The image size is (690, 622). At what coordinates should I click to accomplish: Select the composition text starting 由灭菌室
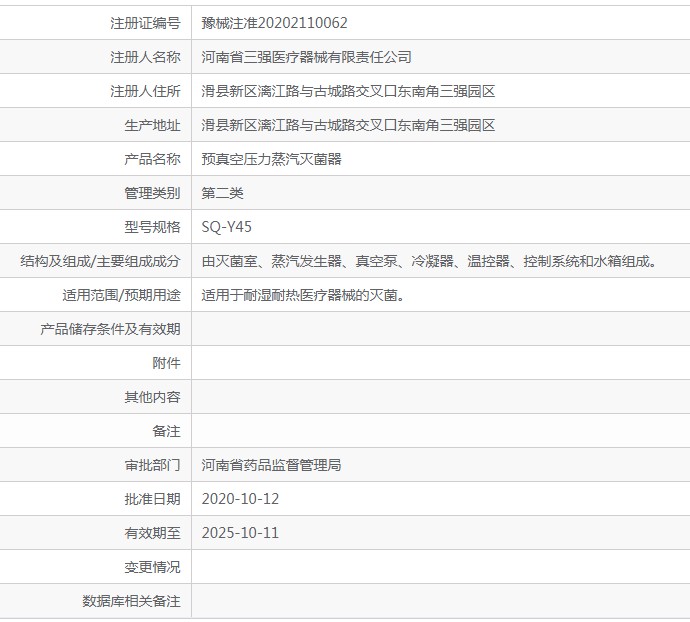click(430, 261)
